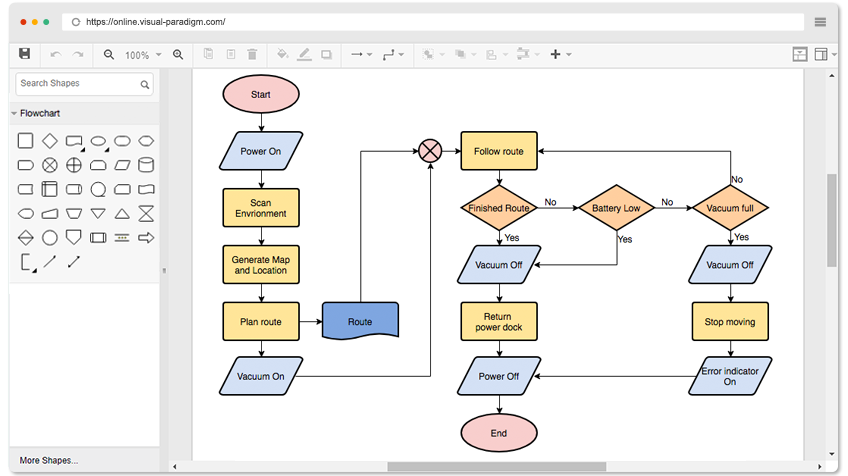Viewport: 848px width, 476px height.
Task: Open the hamburger menu in the browser bar
Action: [x=820, y=22]
